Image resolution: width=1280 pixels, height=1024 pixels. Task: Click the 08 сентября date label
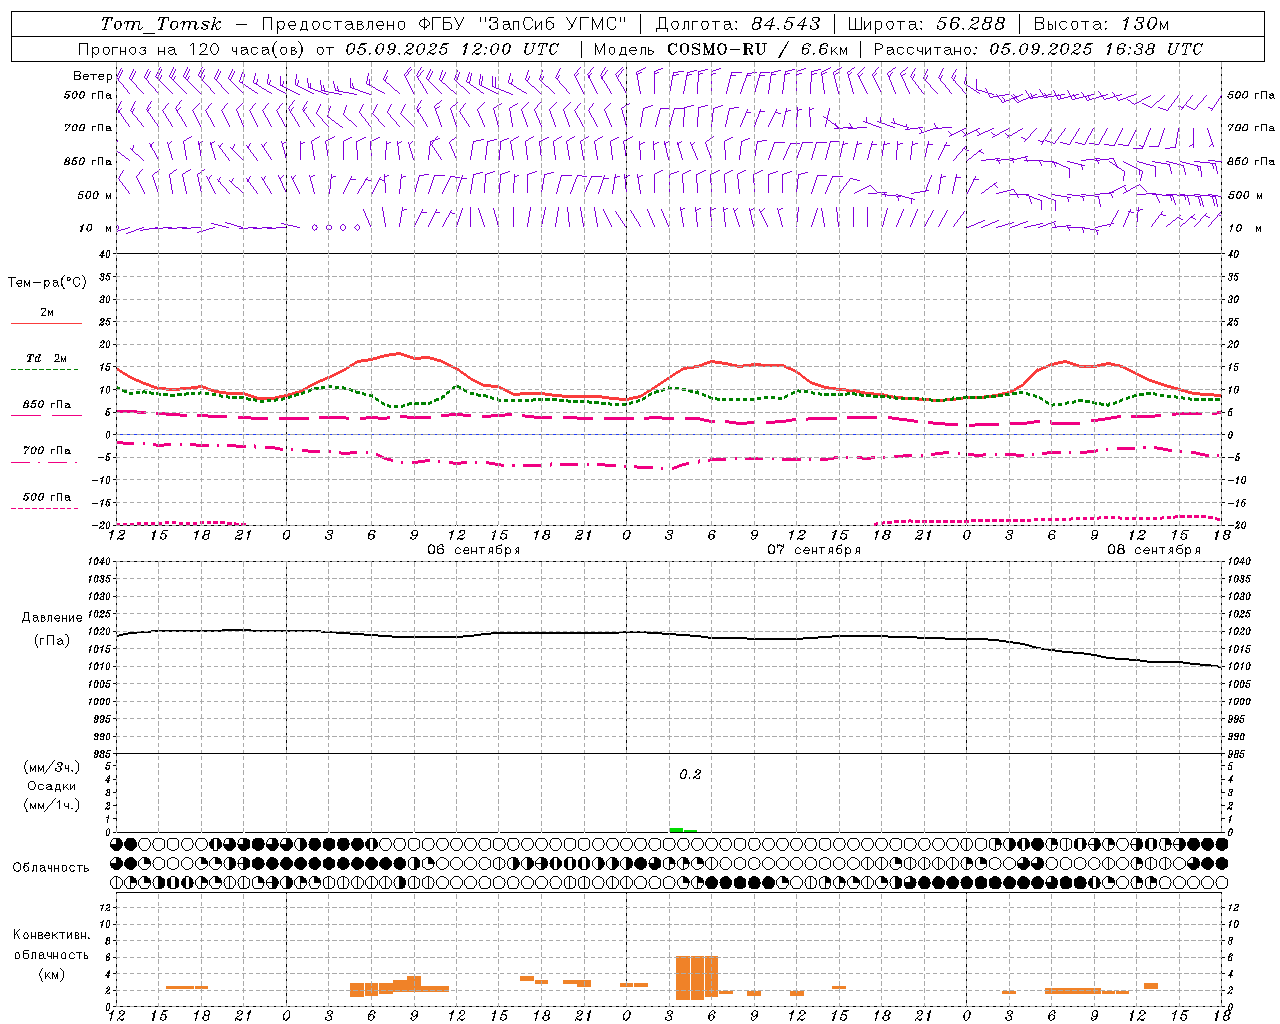point(1154,550)
